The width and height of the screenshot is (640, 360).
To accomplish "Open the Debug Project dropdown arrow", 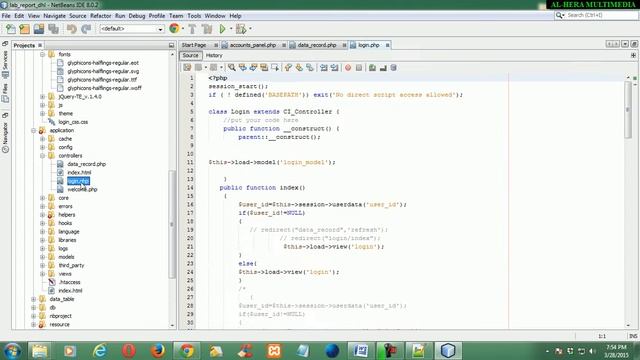I will [250, 29].
